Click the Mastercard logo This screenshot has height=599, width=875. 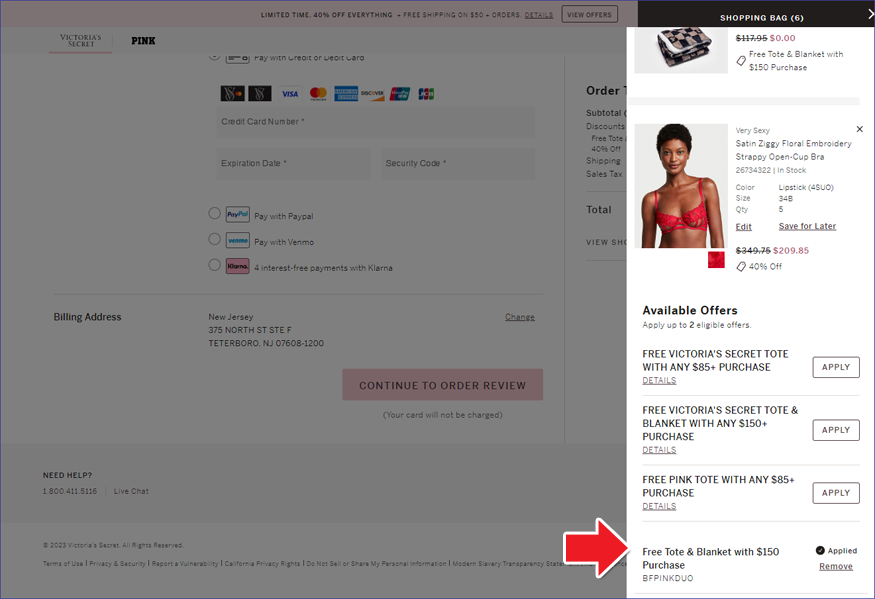pyautogui.click(x=318, y=94)
